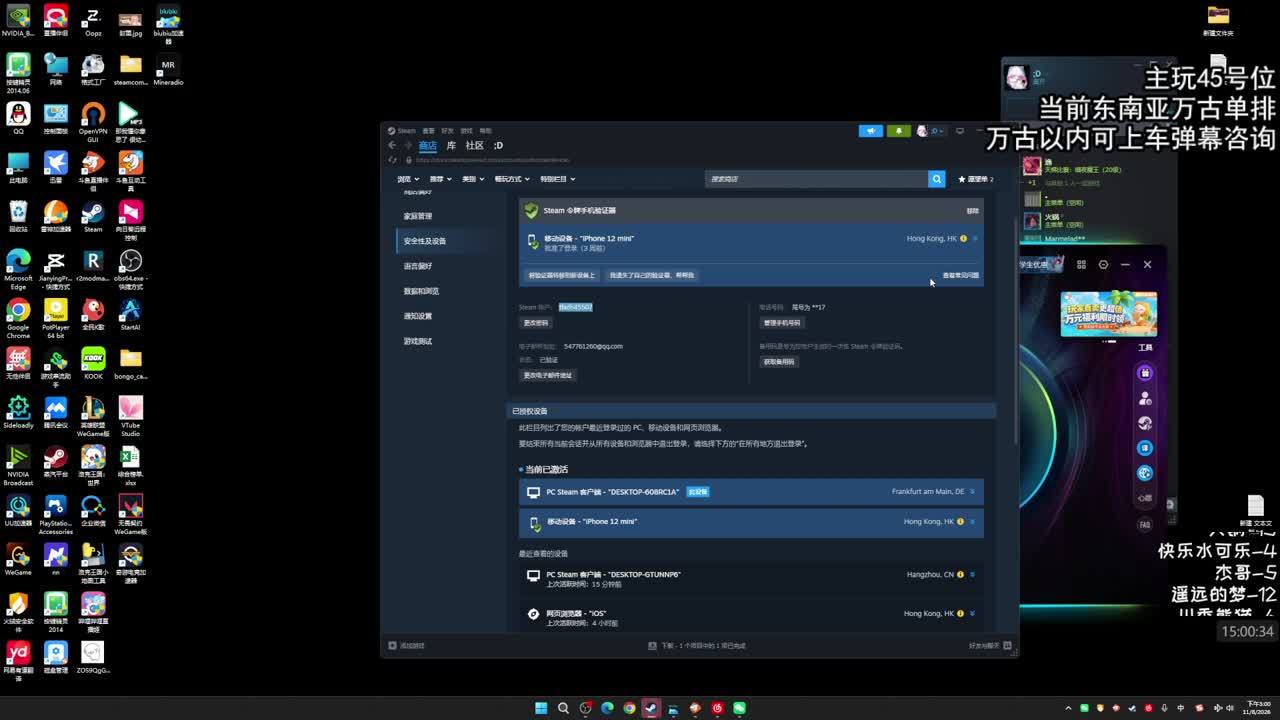Open the Mineradio desktop shortcut
This screenshot has width=1280, height=720.
(x=168, y=70)
